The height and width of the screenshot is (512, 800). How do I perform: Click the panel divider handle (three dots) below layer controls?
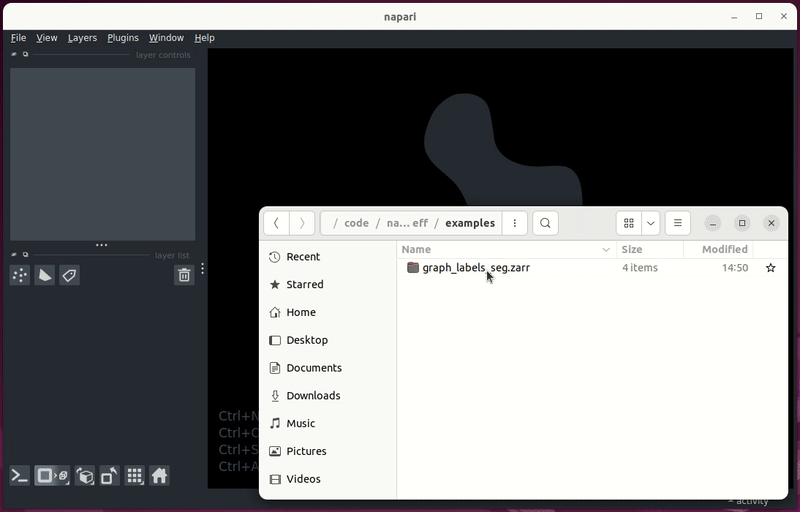tap(102, 245)
